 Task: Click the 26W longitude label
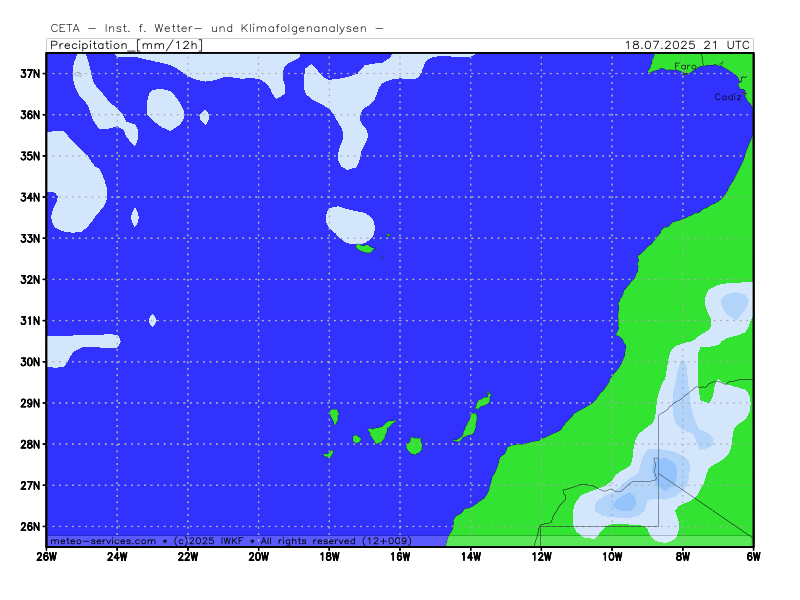pyautogui.click(x=46, y=557)
